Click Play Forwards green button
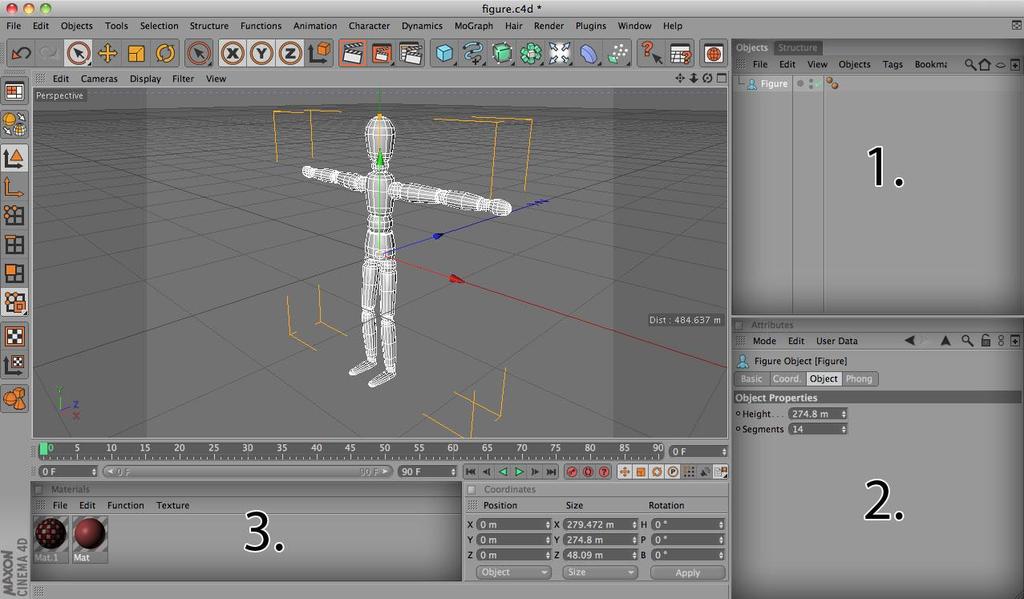 pyautogui.click(x=519, y=472)
